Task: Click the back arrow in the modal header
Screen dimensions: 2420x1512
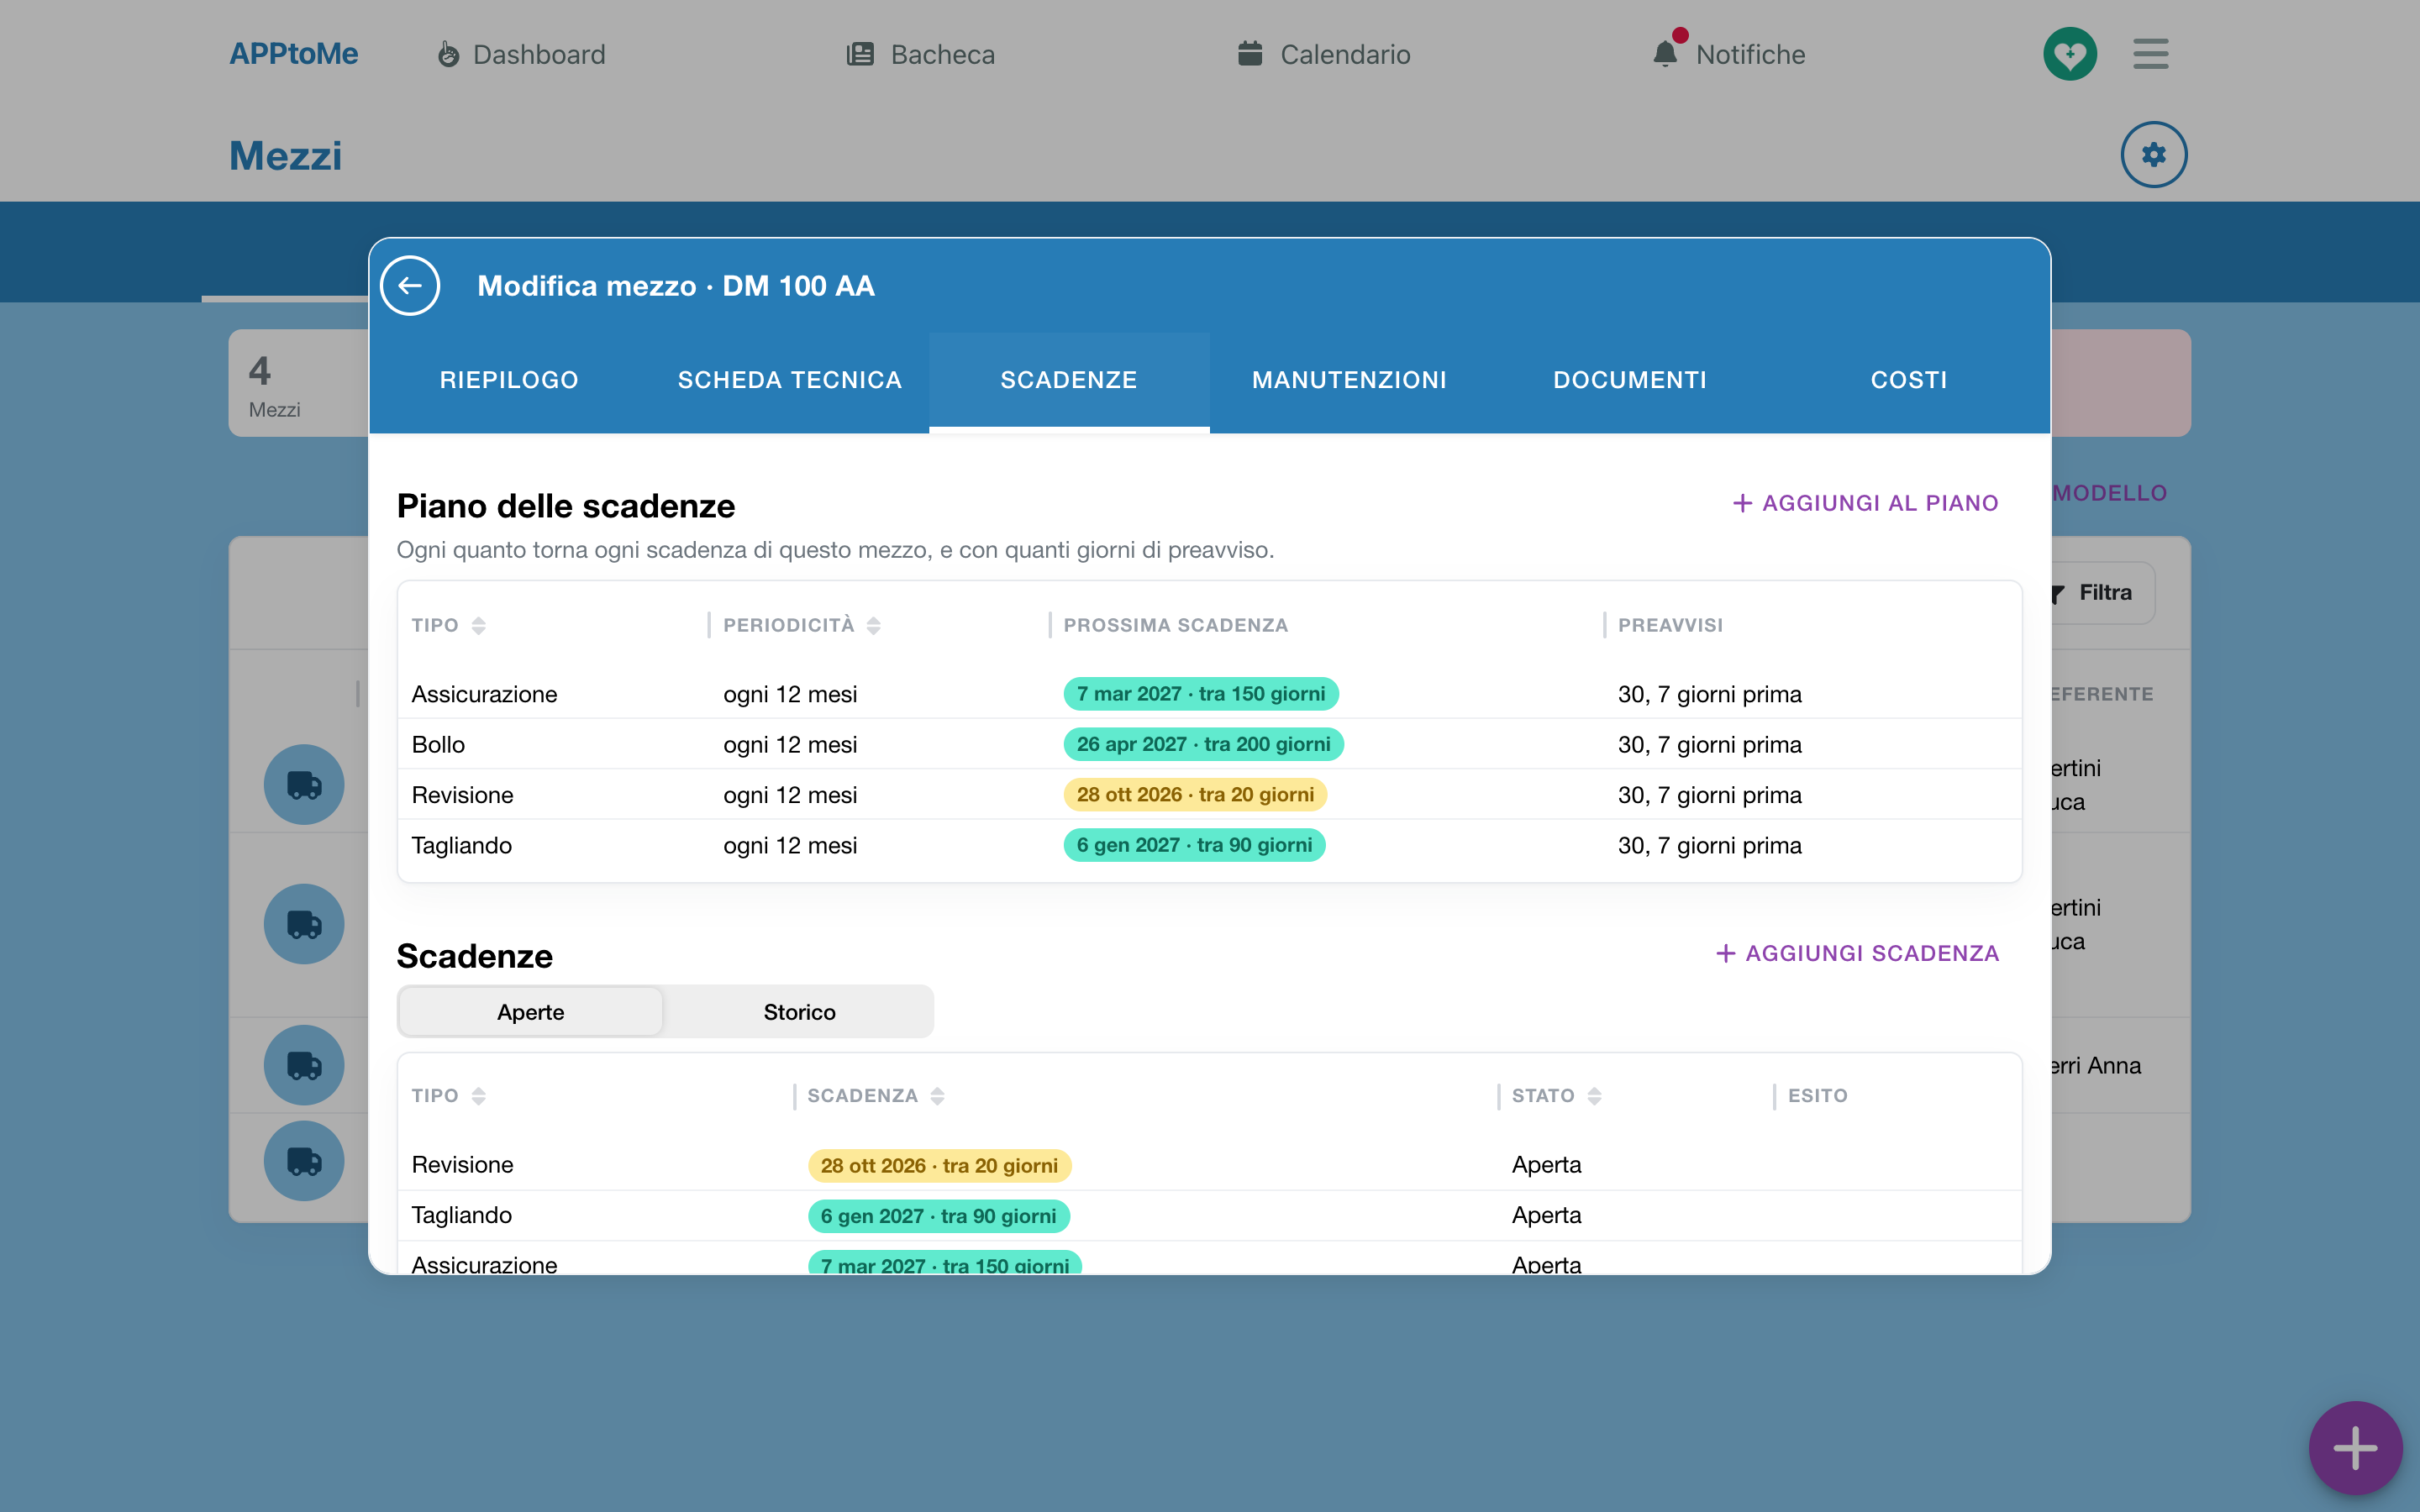Action: (x=410, y=286)
